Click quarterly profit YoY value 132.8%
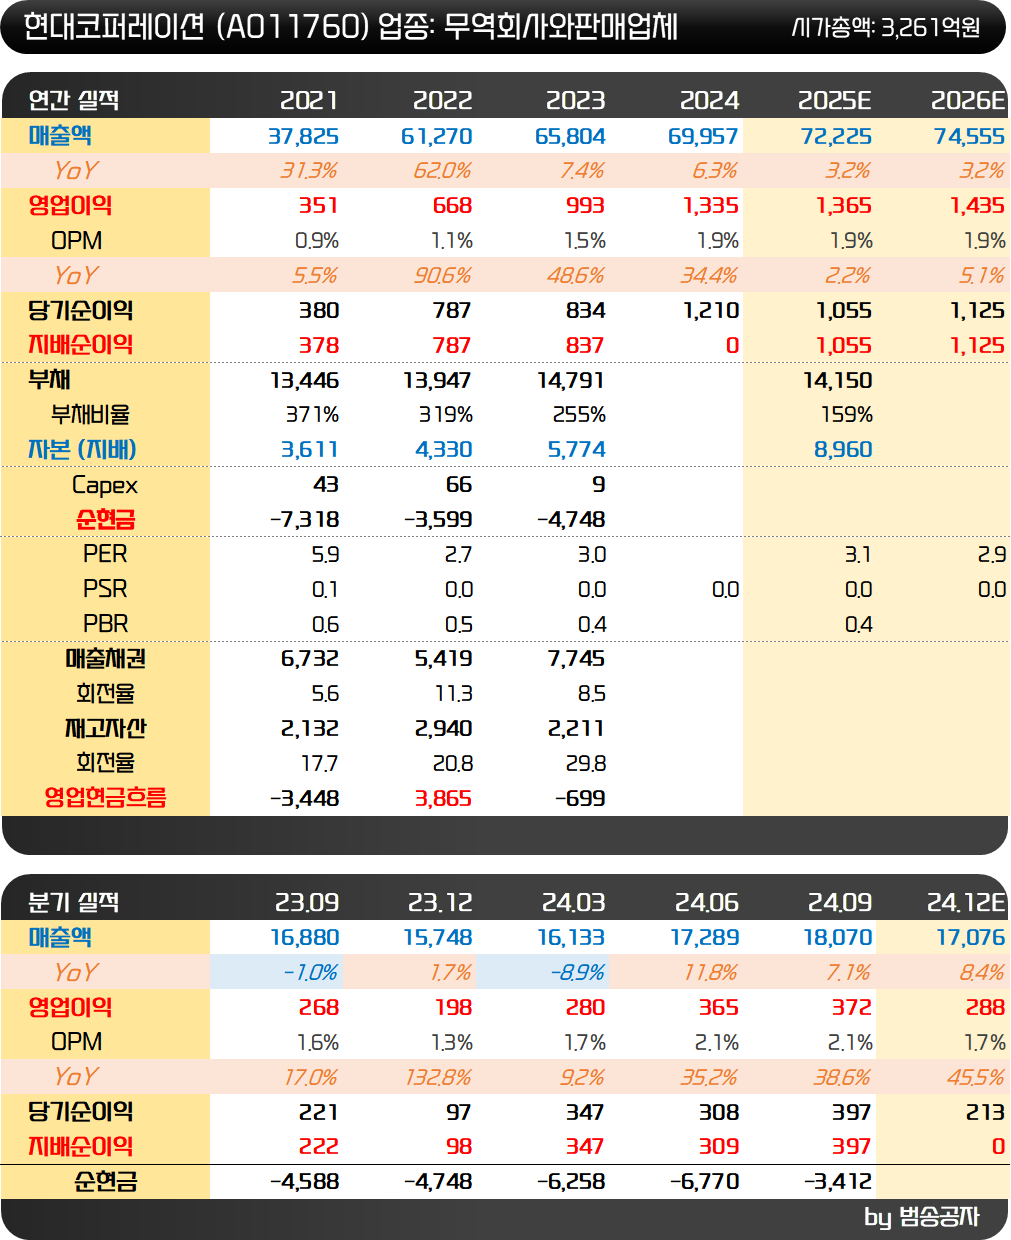Viewport: 1011px width, 1240px height. pyautogui.click(x=438, y=1078)
